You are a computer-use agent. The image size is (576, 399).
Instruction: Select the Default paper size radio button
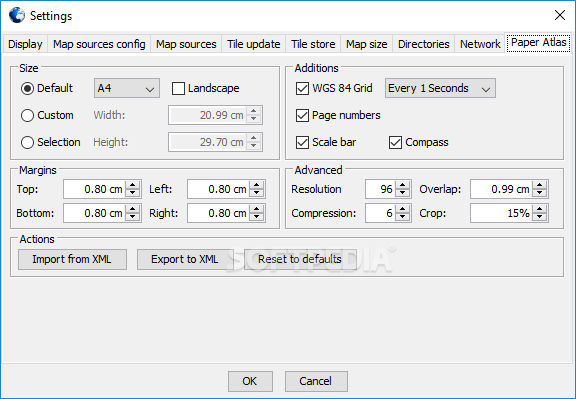28,88
